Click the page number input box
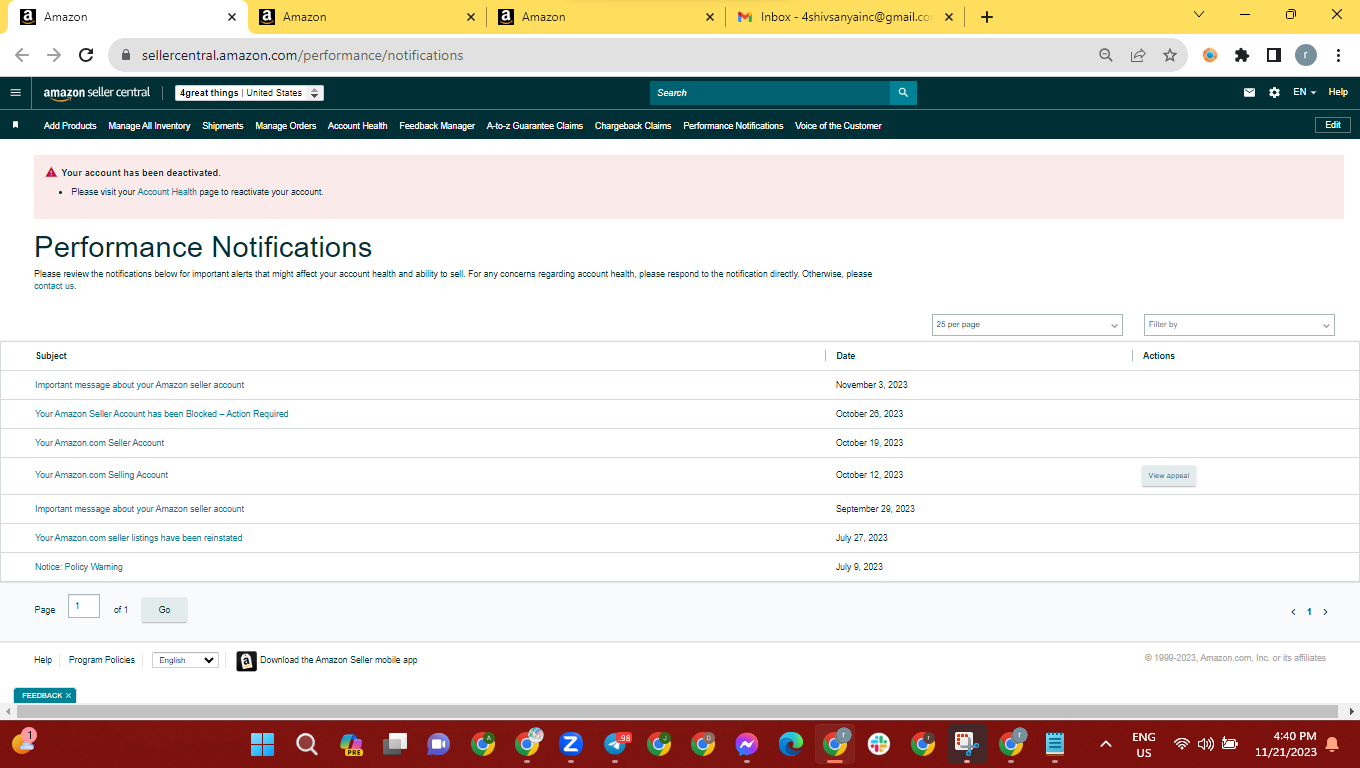The width and height of the screenshot is (1360, 768). pos(84,606)
